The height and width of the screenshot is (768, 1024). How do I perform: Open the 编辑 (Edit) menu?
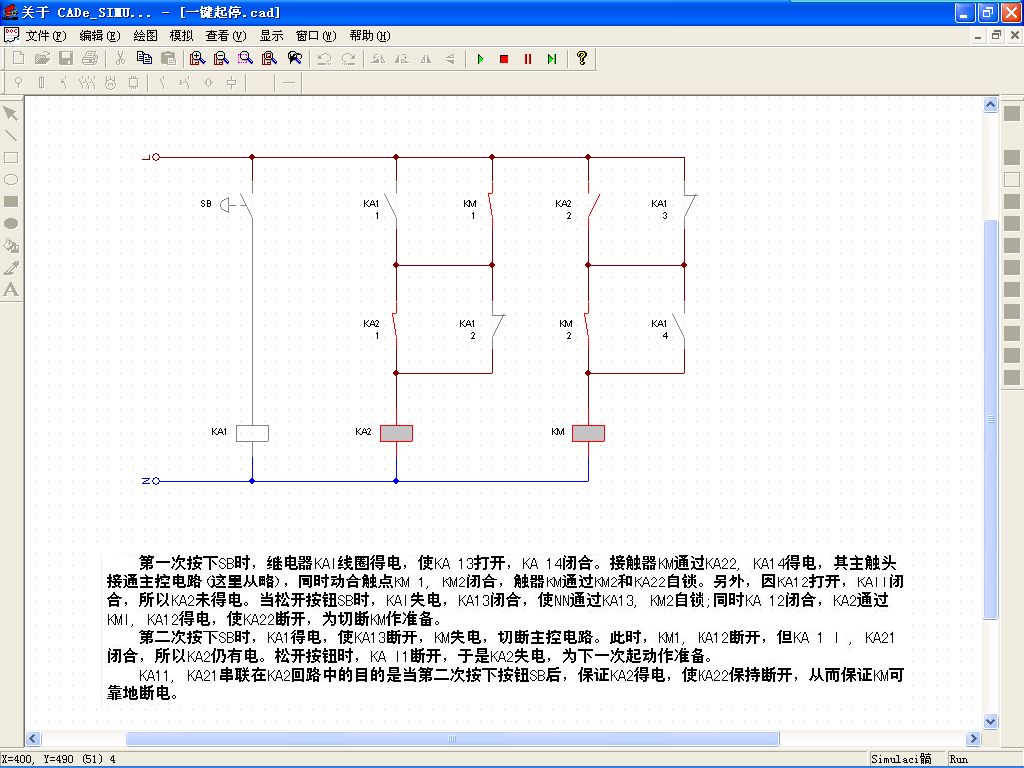(x=99, y=36)
